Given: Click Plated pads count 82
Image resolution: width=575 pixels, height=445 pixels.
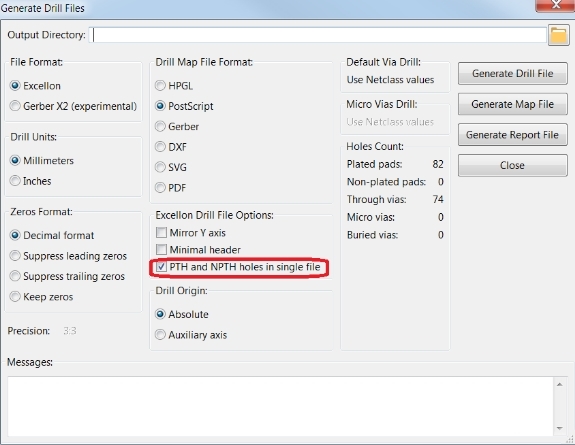Looking at the screenshot, I should (438, 164).
